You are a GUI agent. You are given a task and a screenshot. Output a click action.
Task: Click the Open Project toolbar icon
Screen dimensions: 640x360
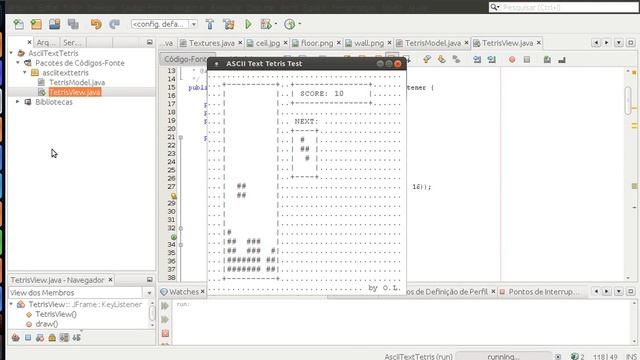pyautogui.click(x=55, y=24)
